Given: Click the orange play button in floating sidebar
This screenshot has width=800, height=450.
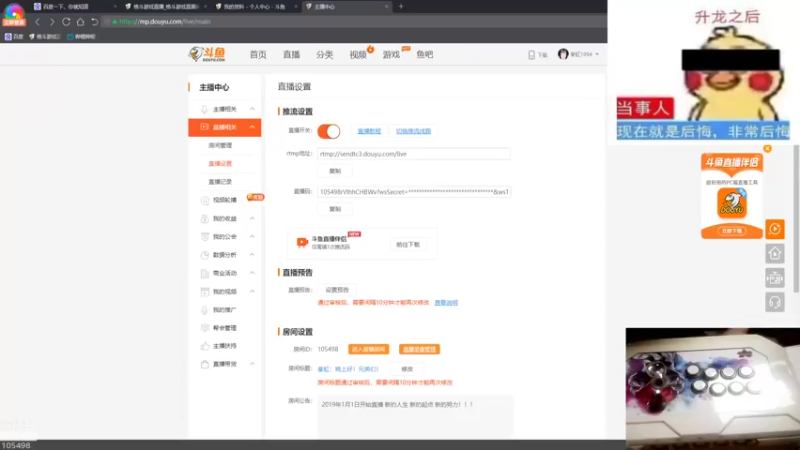Looking at the screenshot, I should click(774, 229).
